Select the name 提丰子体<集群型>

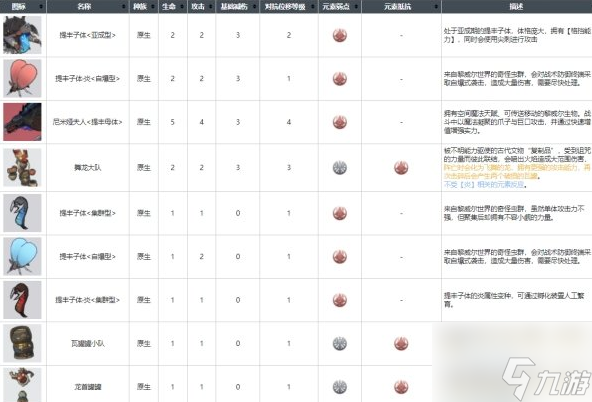[x=88, y=213]
